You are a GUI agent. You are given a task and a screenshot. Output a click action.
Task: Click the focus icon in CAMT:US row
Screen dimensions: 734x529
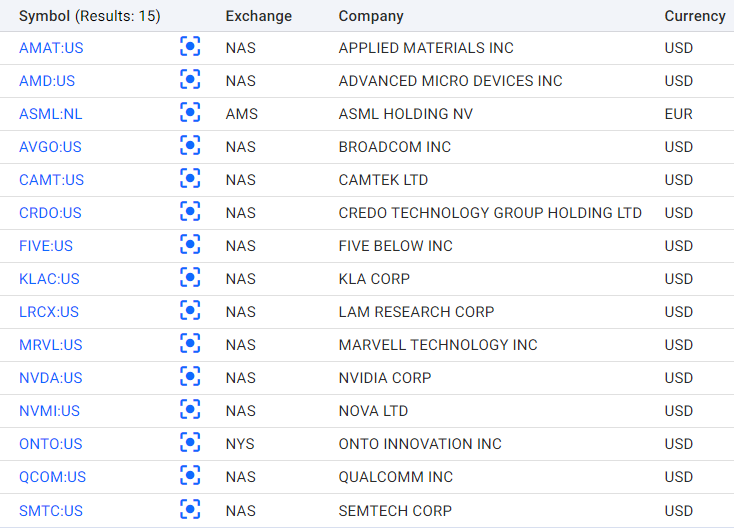(190, 179)
